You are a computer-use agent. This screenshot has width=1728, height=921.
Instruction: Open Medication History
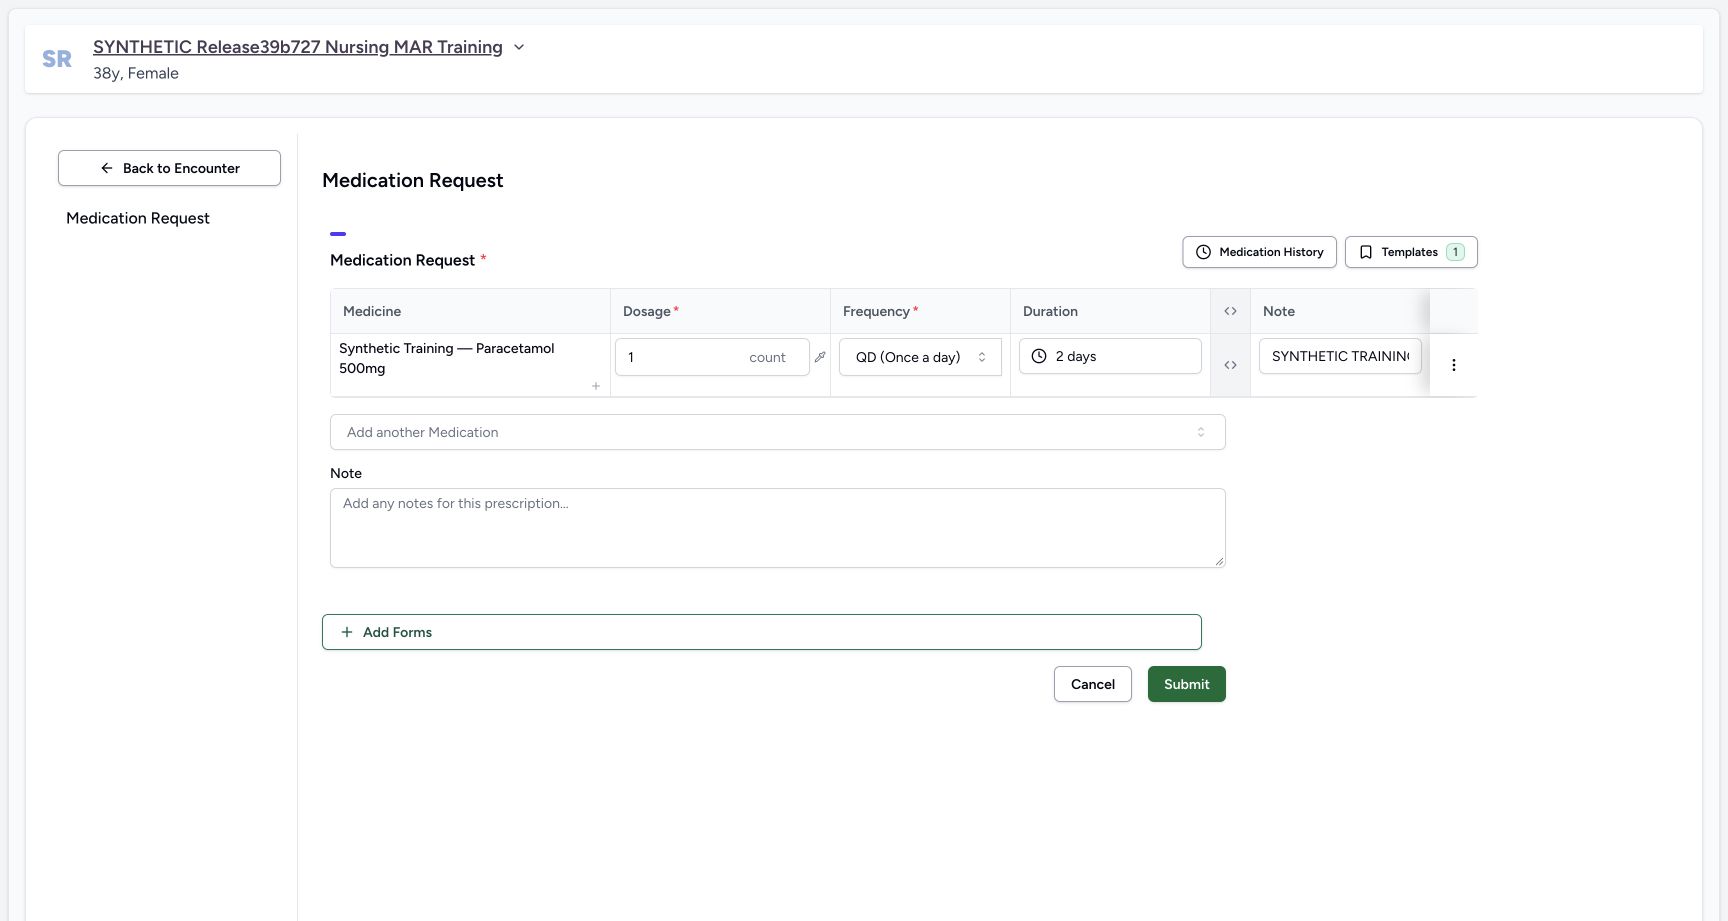click(1259, 252)
